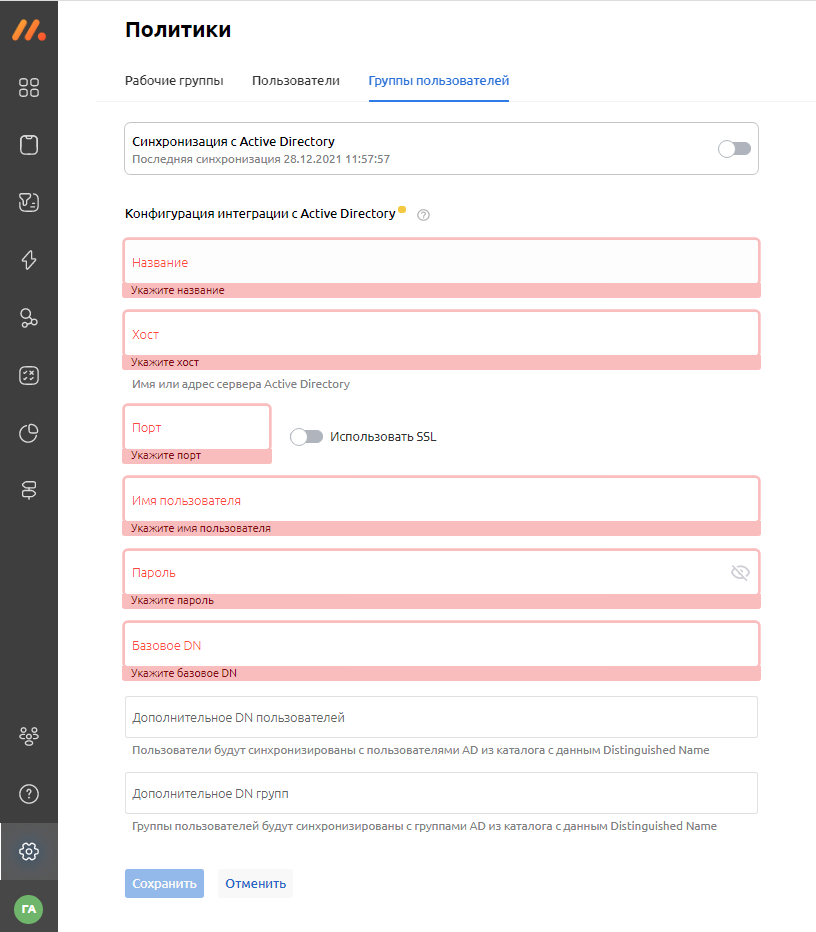This screenshot has height=932, width=816.
Task: Click the Сохранить button
Action: [164, 883]
